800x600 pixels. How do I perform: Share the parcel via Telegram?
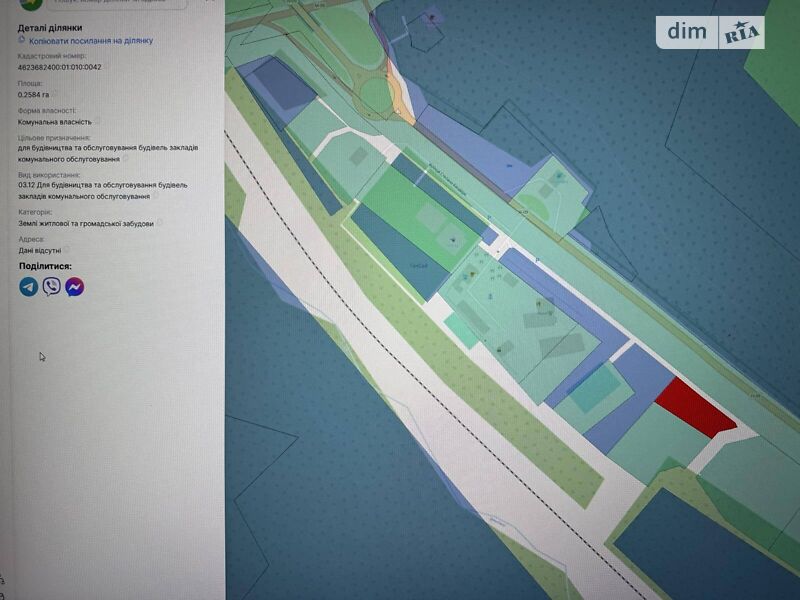(28, 287)
